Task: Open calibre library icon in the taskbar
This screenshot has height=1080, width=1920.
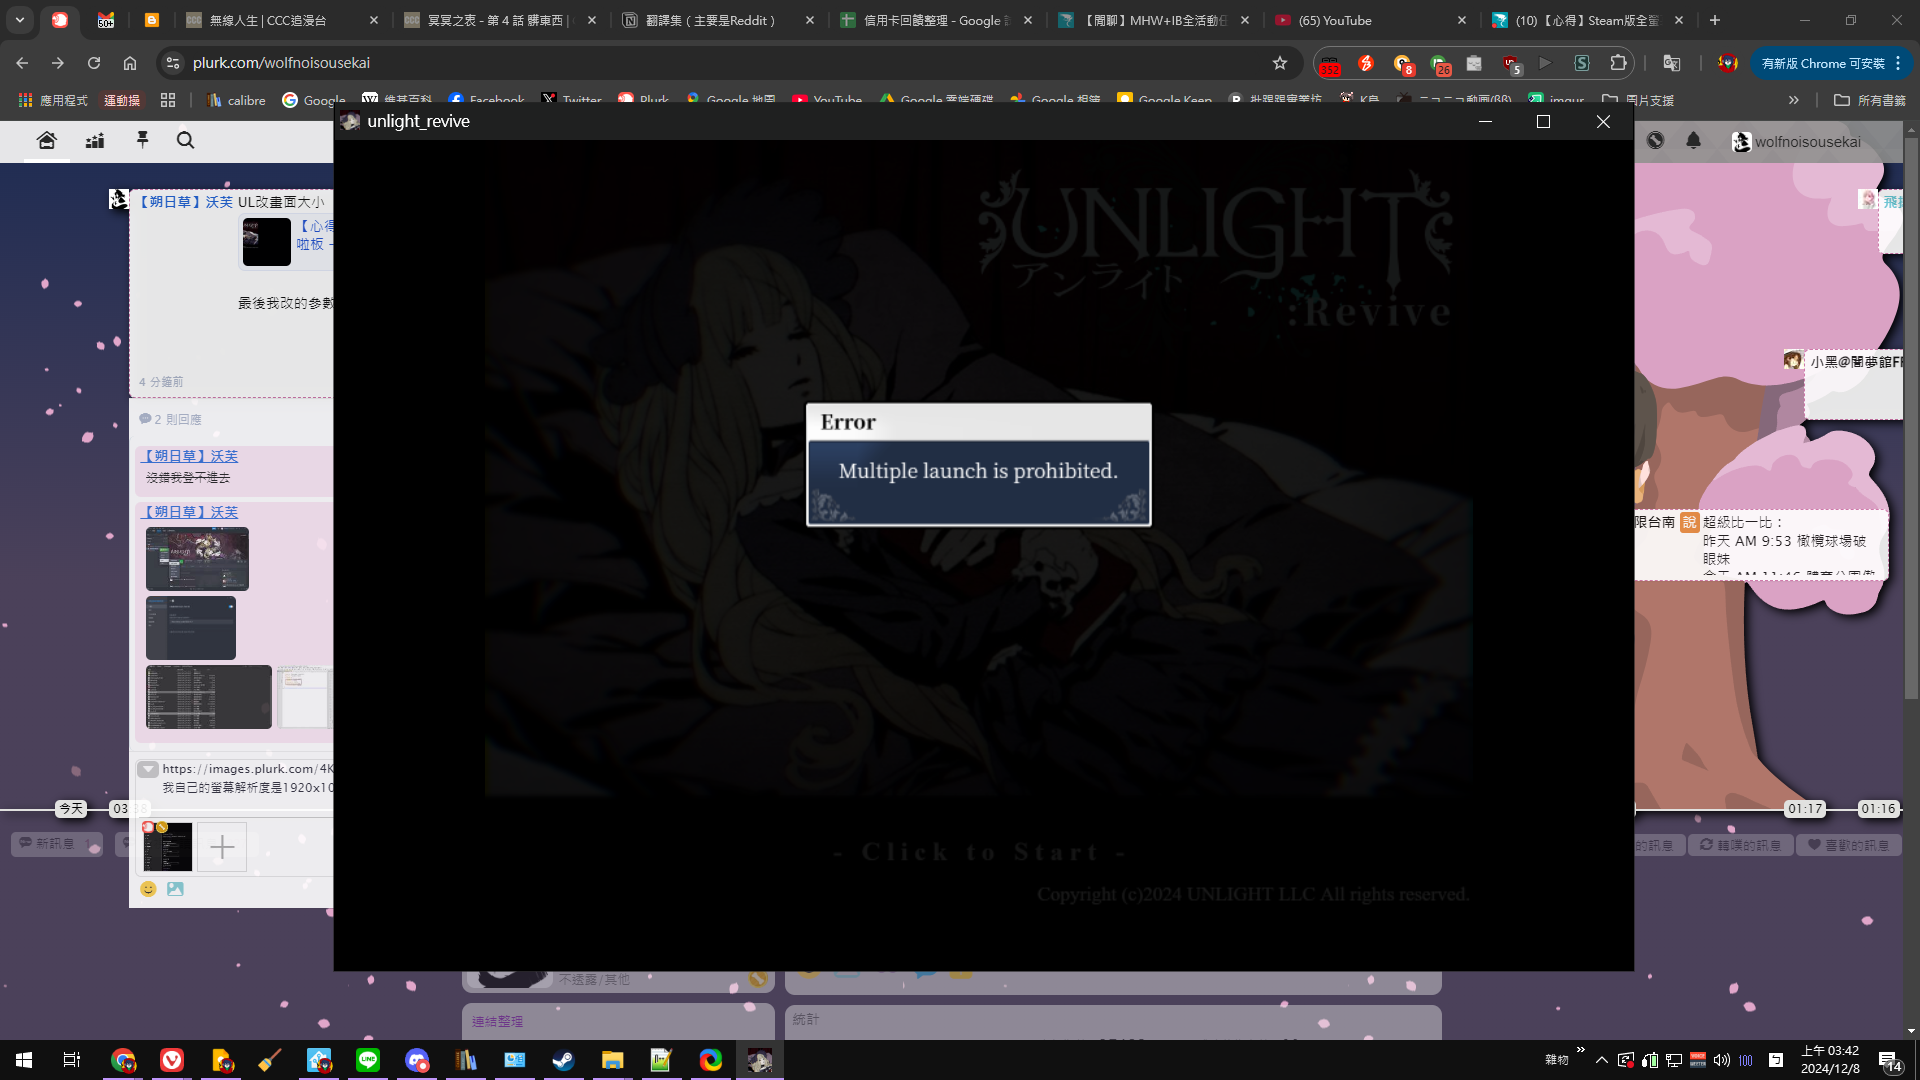Action: (x=466, y=1060)
